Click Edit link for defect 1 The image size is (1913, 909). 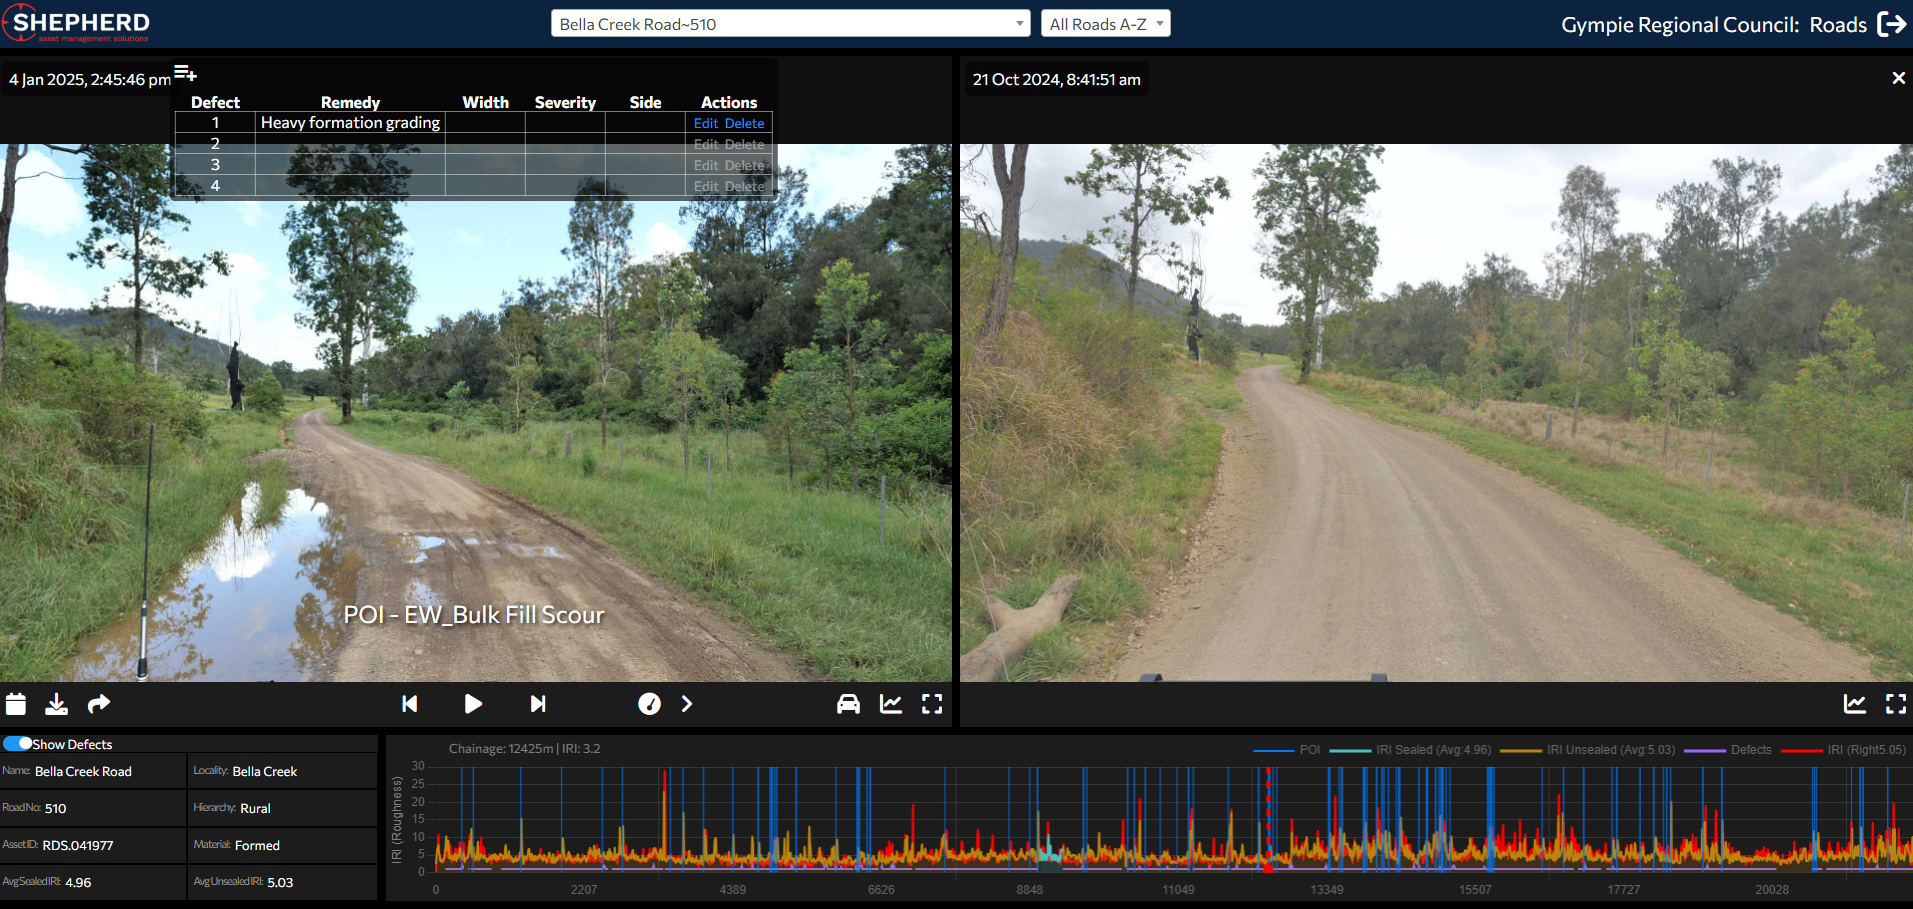(706, 123)
